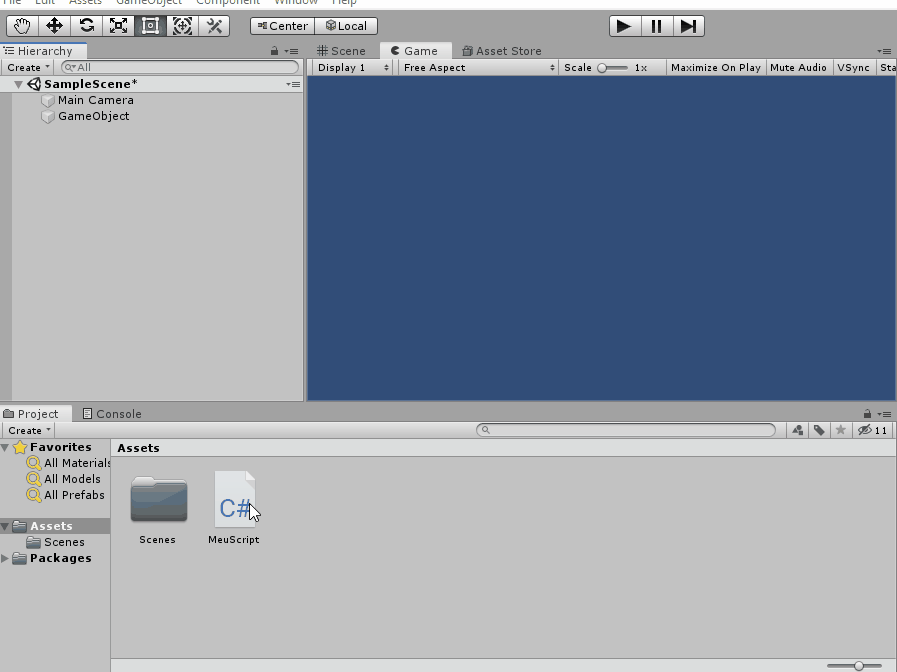Screen dimensions: 897x672
Task: Select the Move tool
Action: pyautogui.click(x=54, y=26)
